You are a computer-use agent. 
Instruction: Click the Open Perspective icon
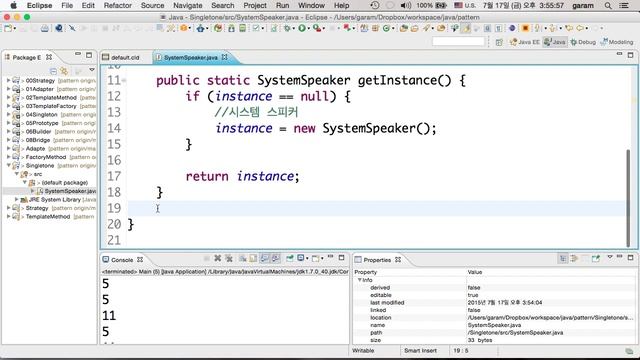tap(499, 42)
